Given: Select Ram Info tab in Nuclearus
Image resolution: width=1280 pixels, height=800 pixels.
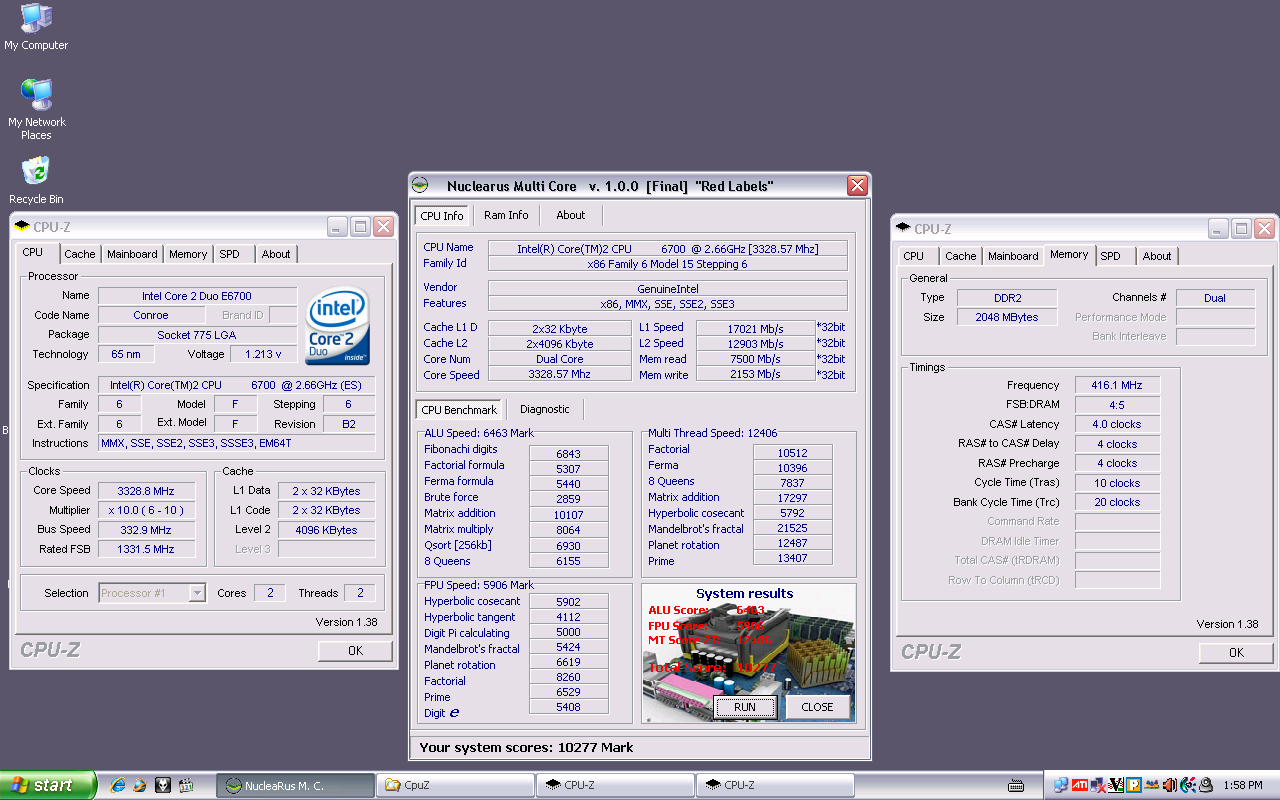Looking at the screenshot, I should click(x=506, y=215).
